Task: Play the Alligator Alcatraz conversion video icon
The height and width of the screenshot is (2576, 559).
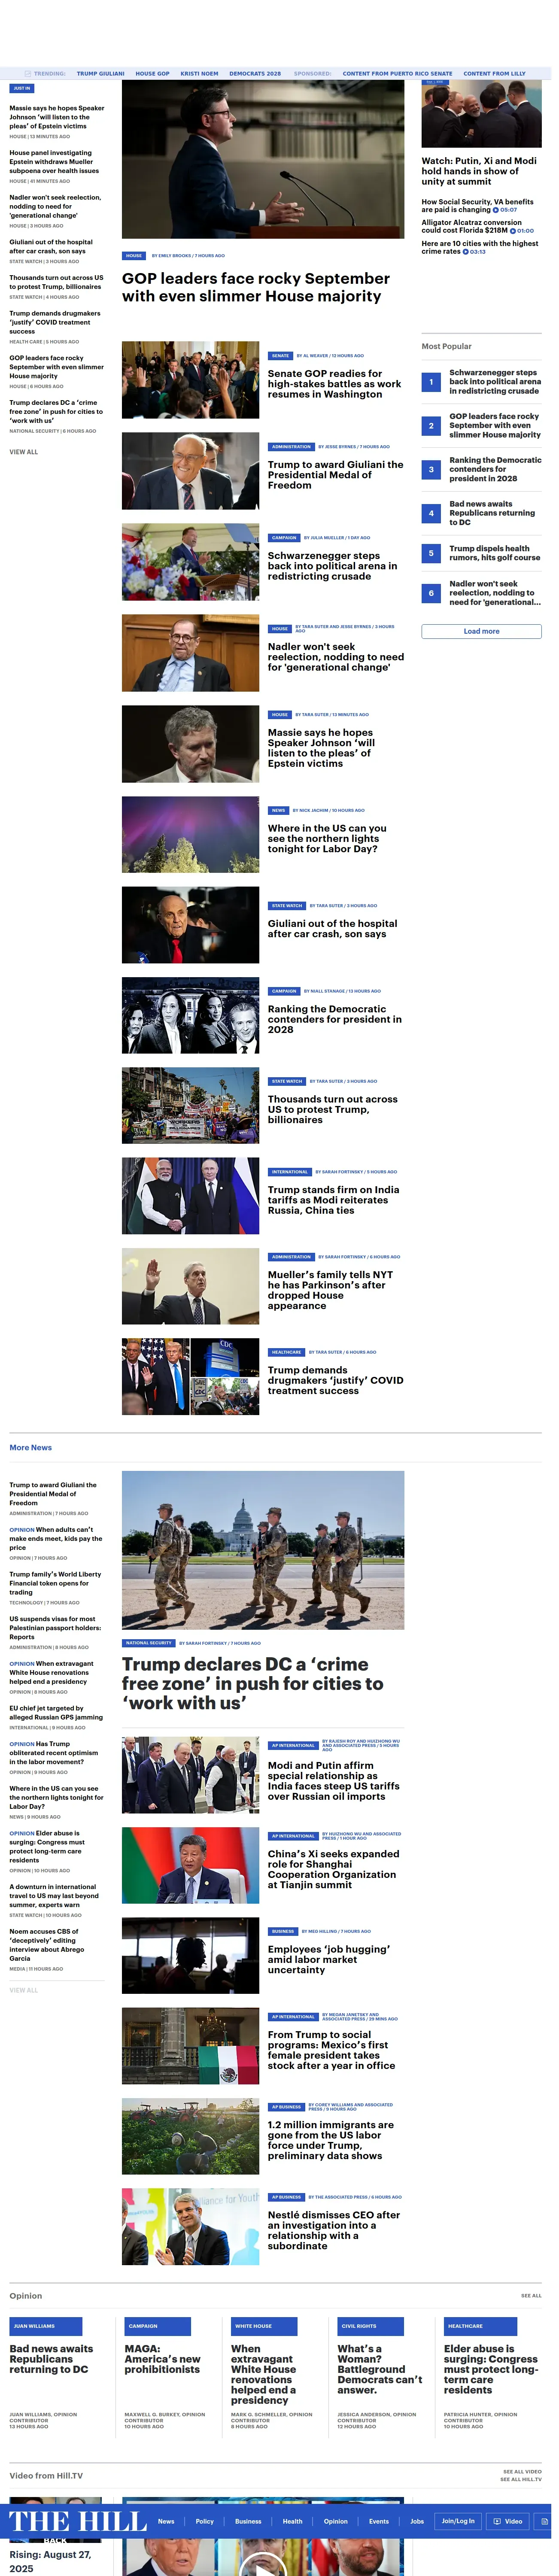Action: pyautogui.click(x=513, y=231)
